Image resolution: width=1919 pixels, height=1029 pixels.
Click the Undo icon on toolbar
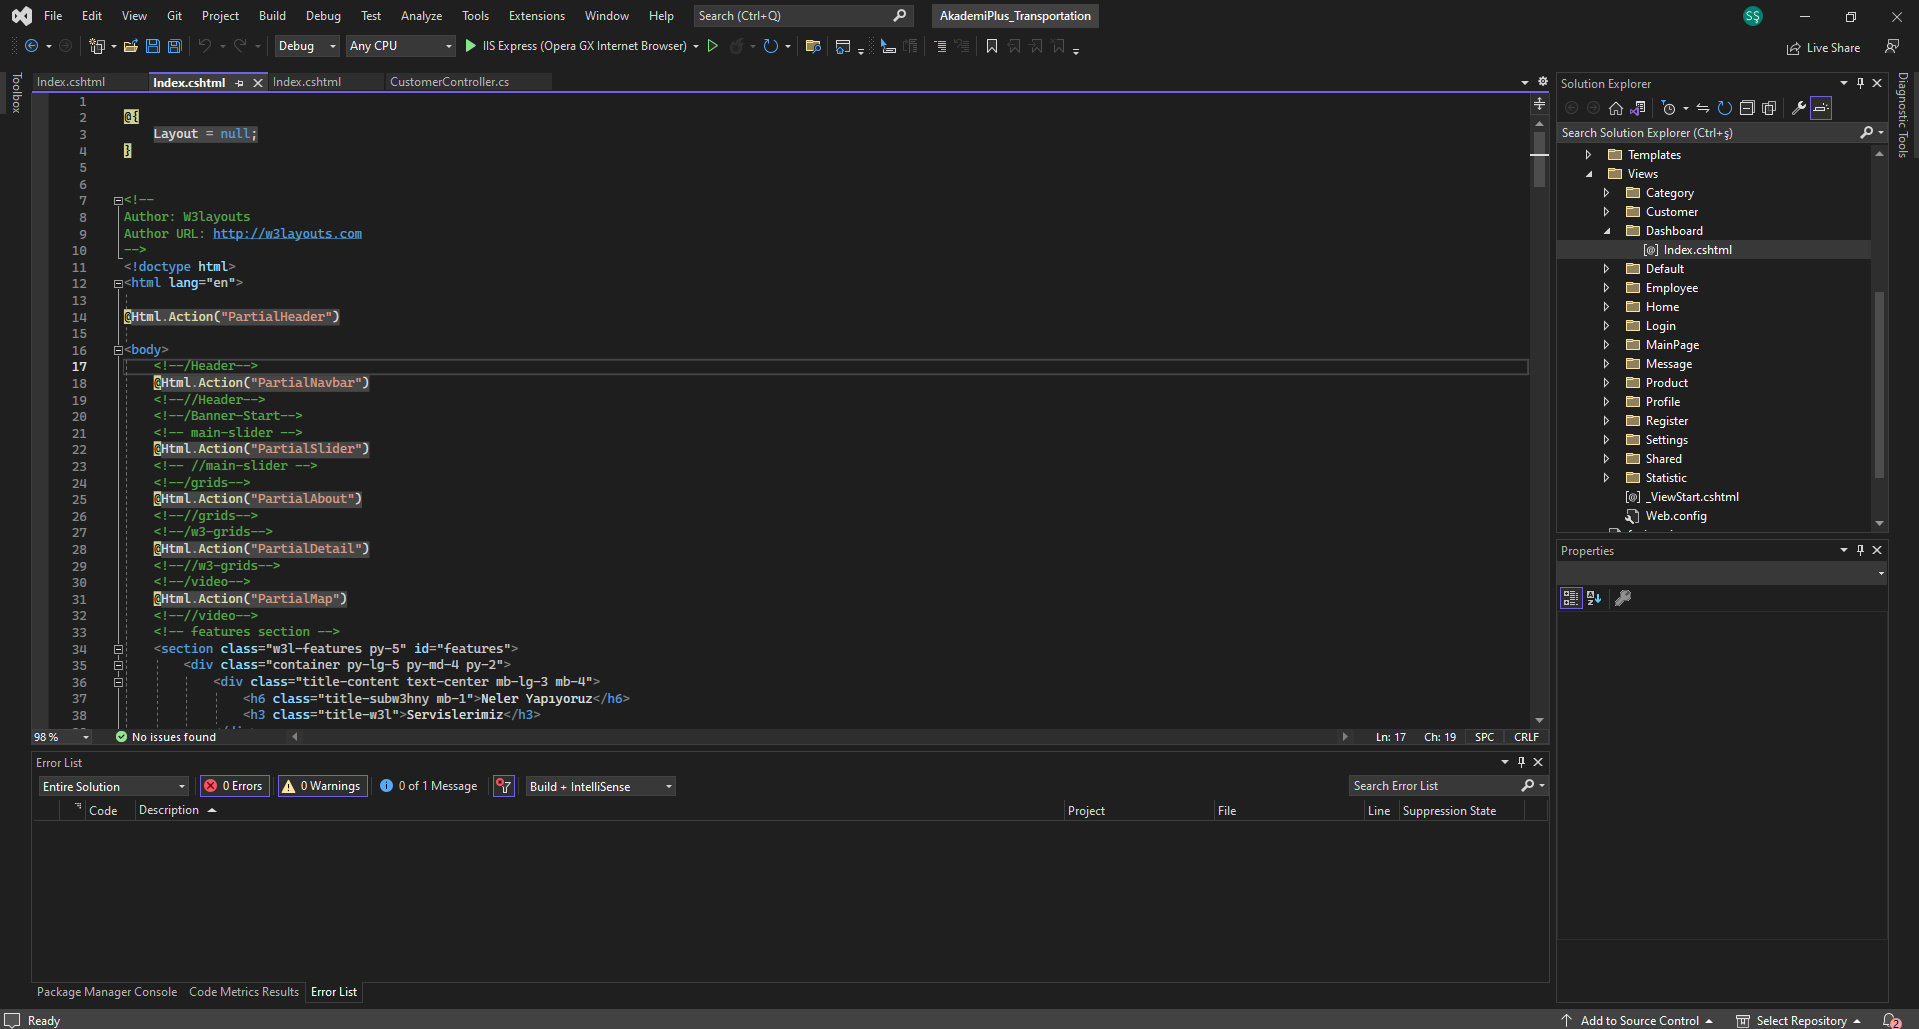[x=205, y=46]
